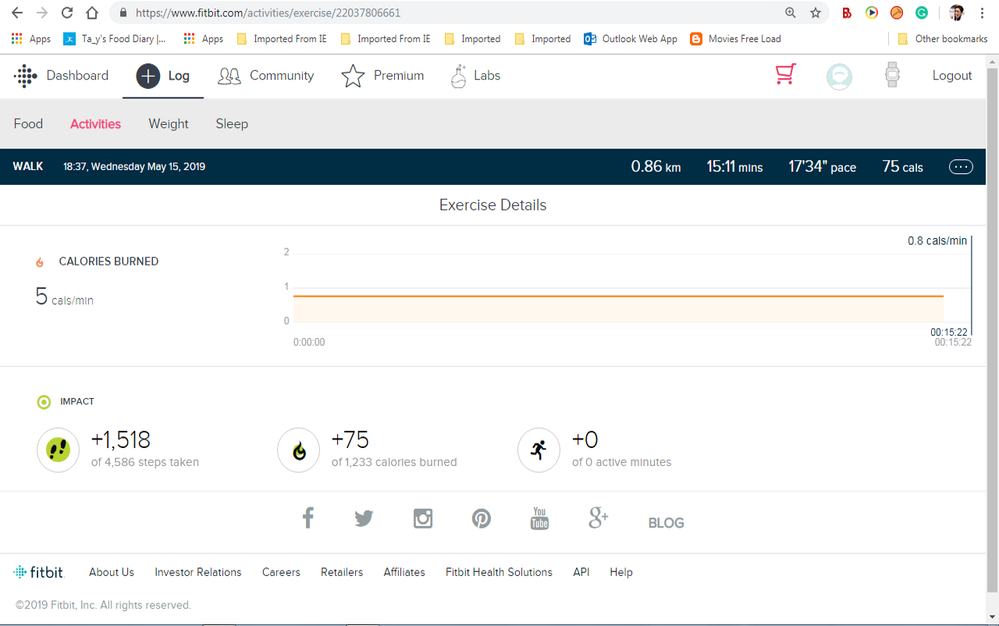Click the About Us footer link
The image size is (999, 626).
[x=111, y=572]
